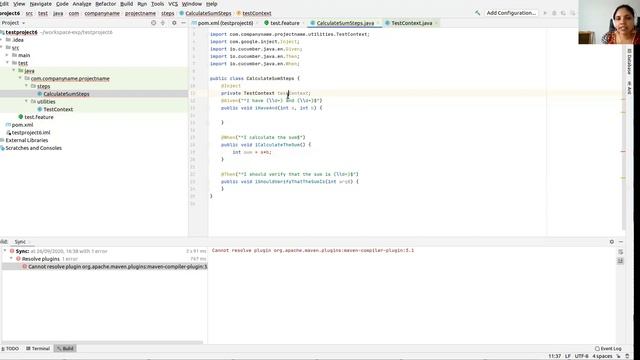640x360 pixels.
Task: Click the 11:37 cursor position in status bar
Action: pyautogui.click(x=555, y=356)
